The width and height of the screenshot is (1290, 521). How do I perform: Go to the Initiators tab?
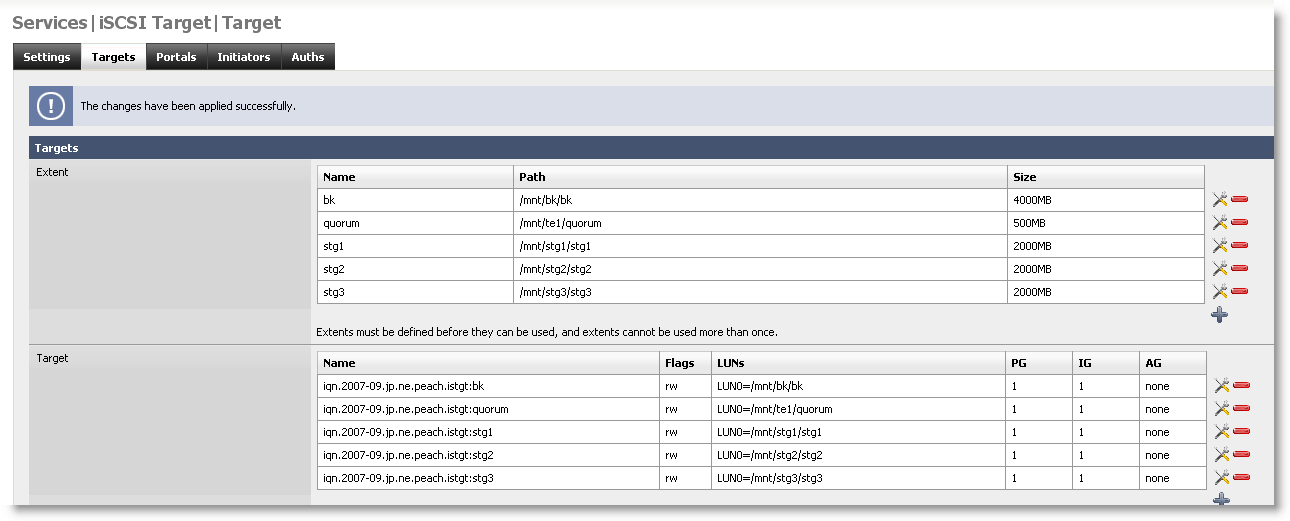[244, 57]
